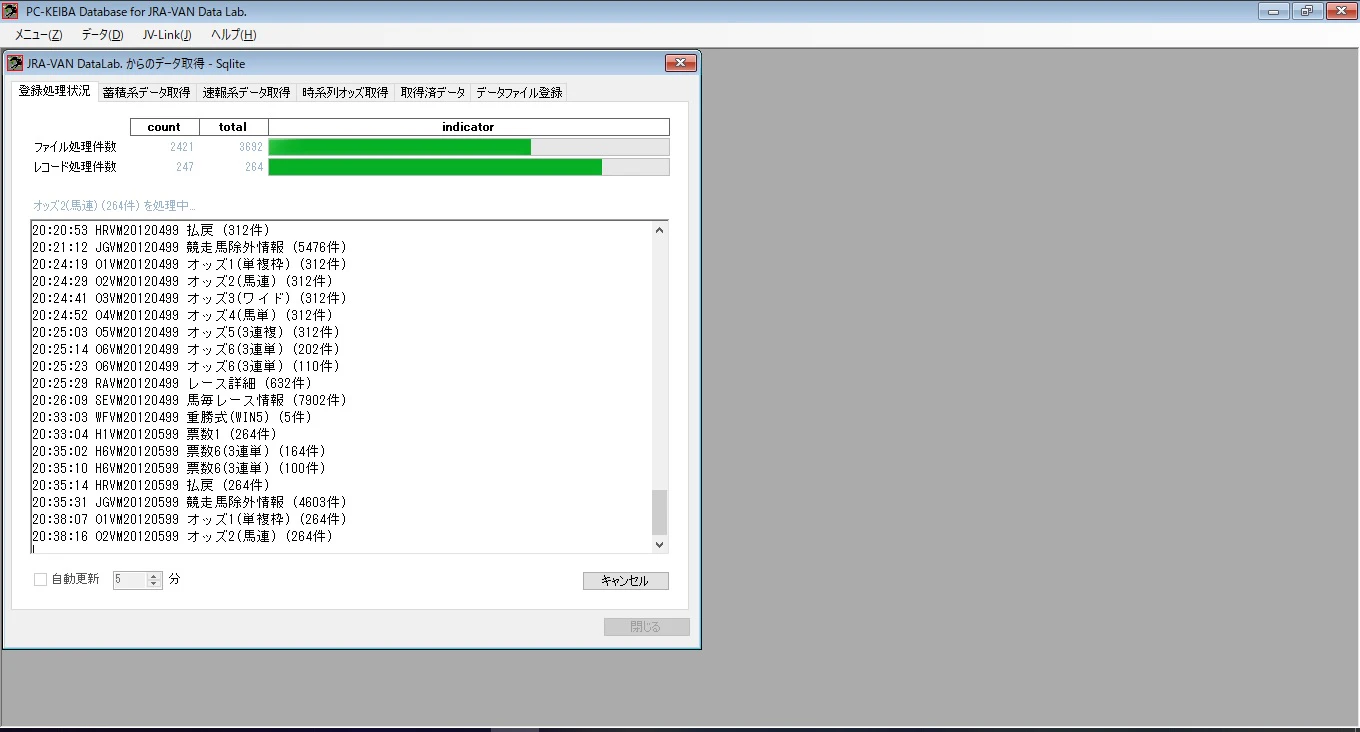
Task: Click the JRA-VAN DataLab dialog title icon
Action: 15,63
